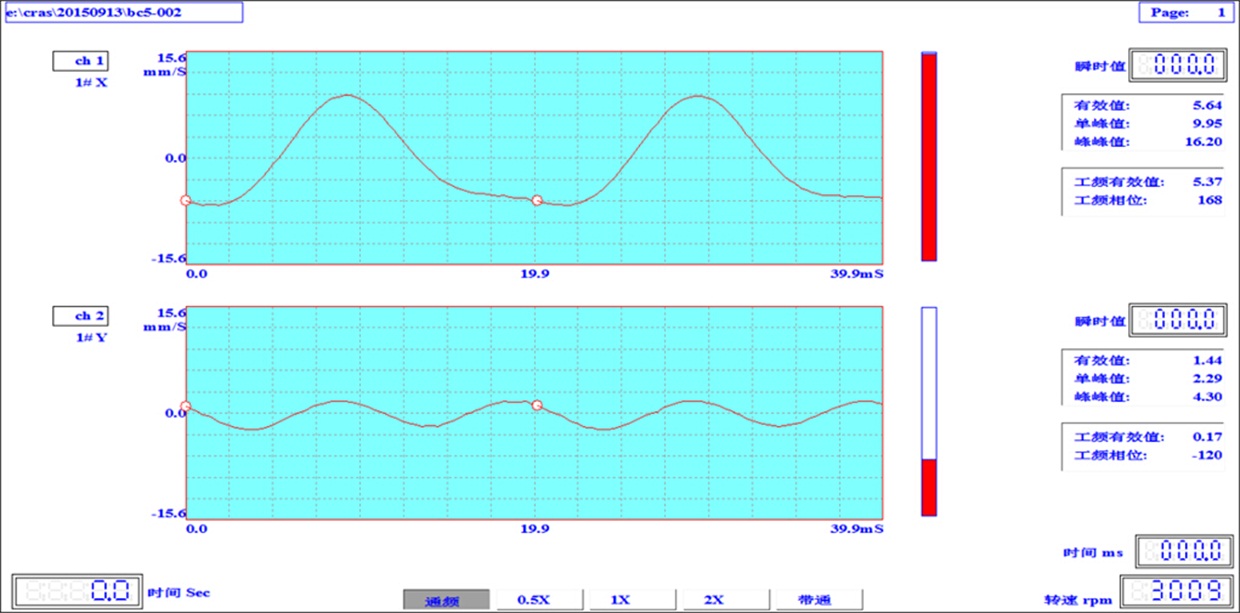Image resolution: width=1240 pixels, height=613 pixels.
Task: Click ch 2 cursor marker near 19.9 ms
Action: click(x=537, y=405)
